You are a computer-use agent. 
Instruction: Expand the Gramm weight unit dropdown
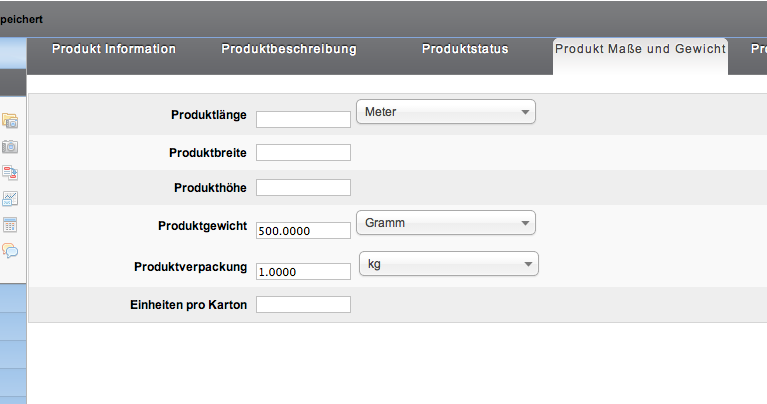click(446, 222)
